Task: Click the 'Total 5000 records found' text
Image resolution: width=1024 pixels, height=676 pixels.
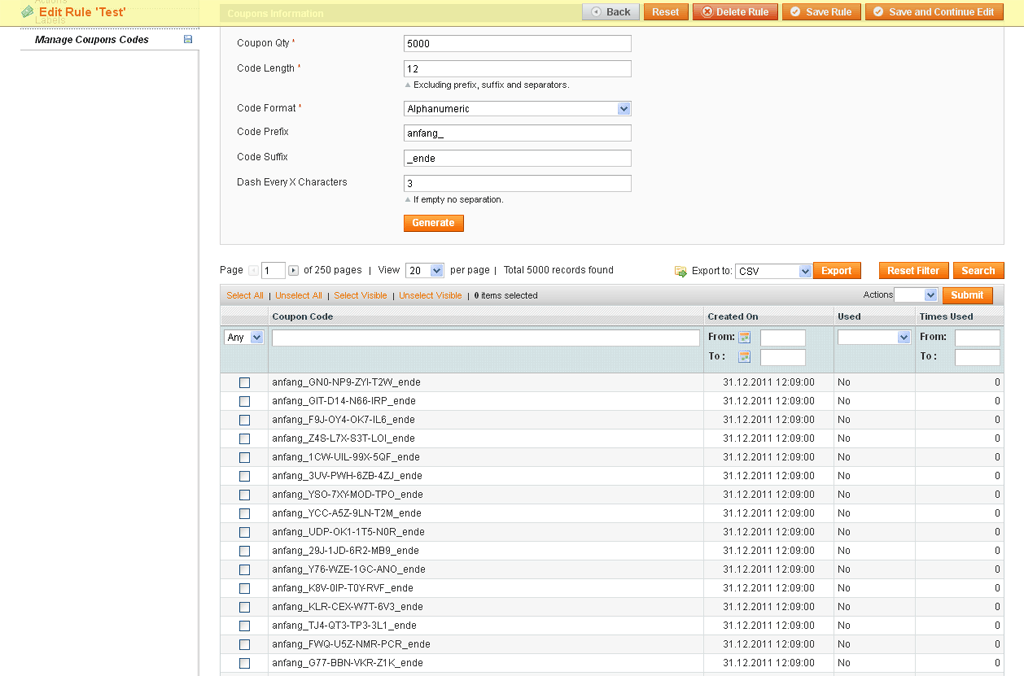Action: 558,270
